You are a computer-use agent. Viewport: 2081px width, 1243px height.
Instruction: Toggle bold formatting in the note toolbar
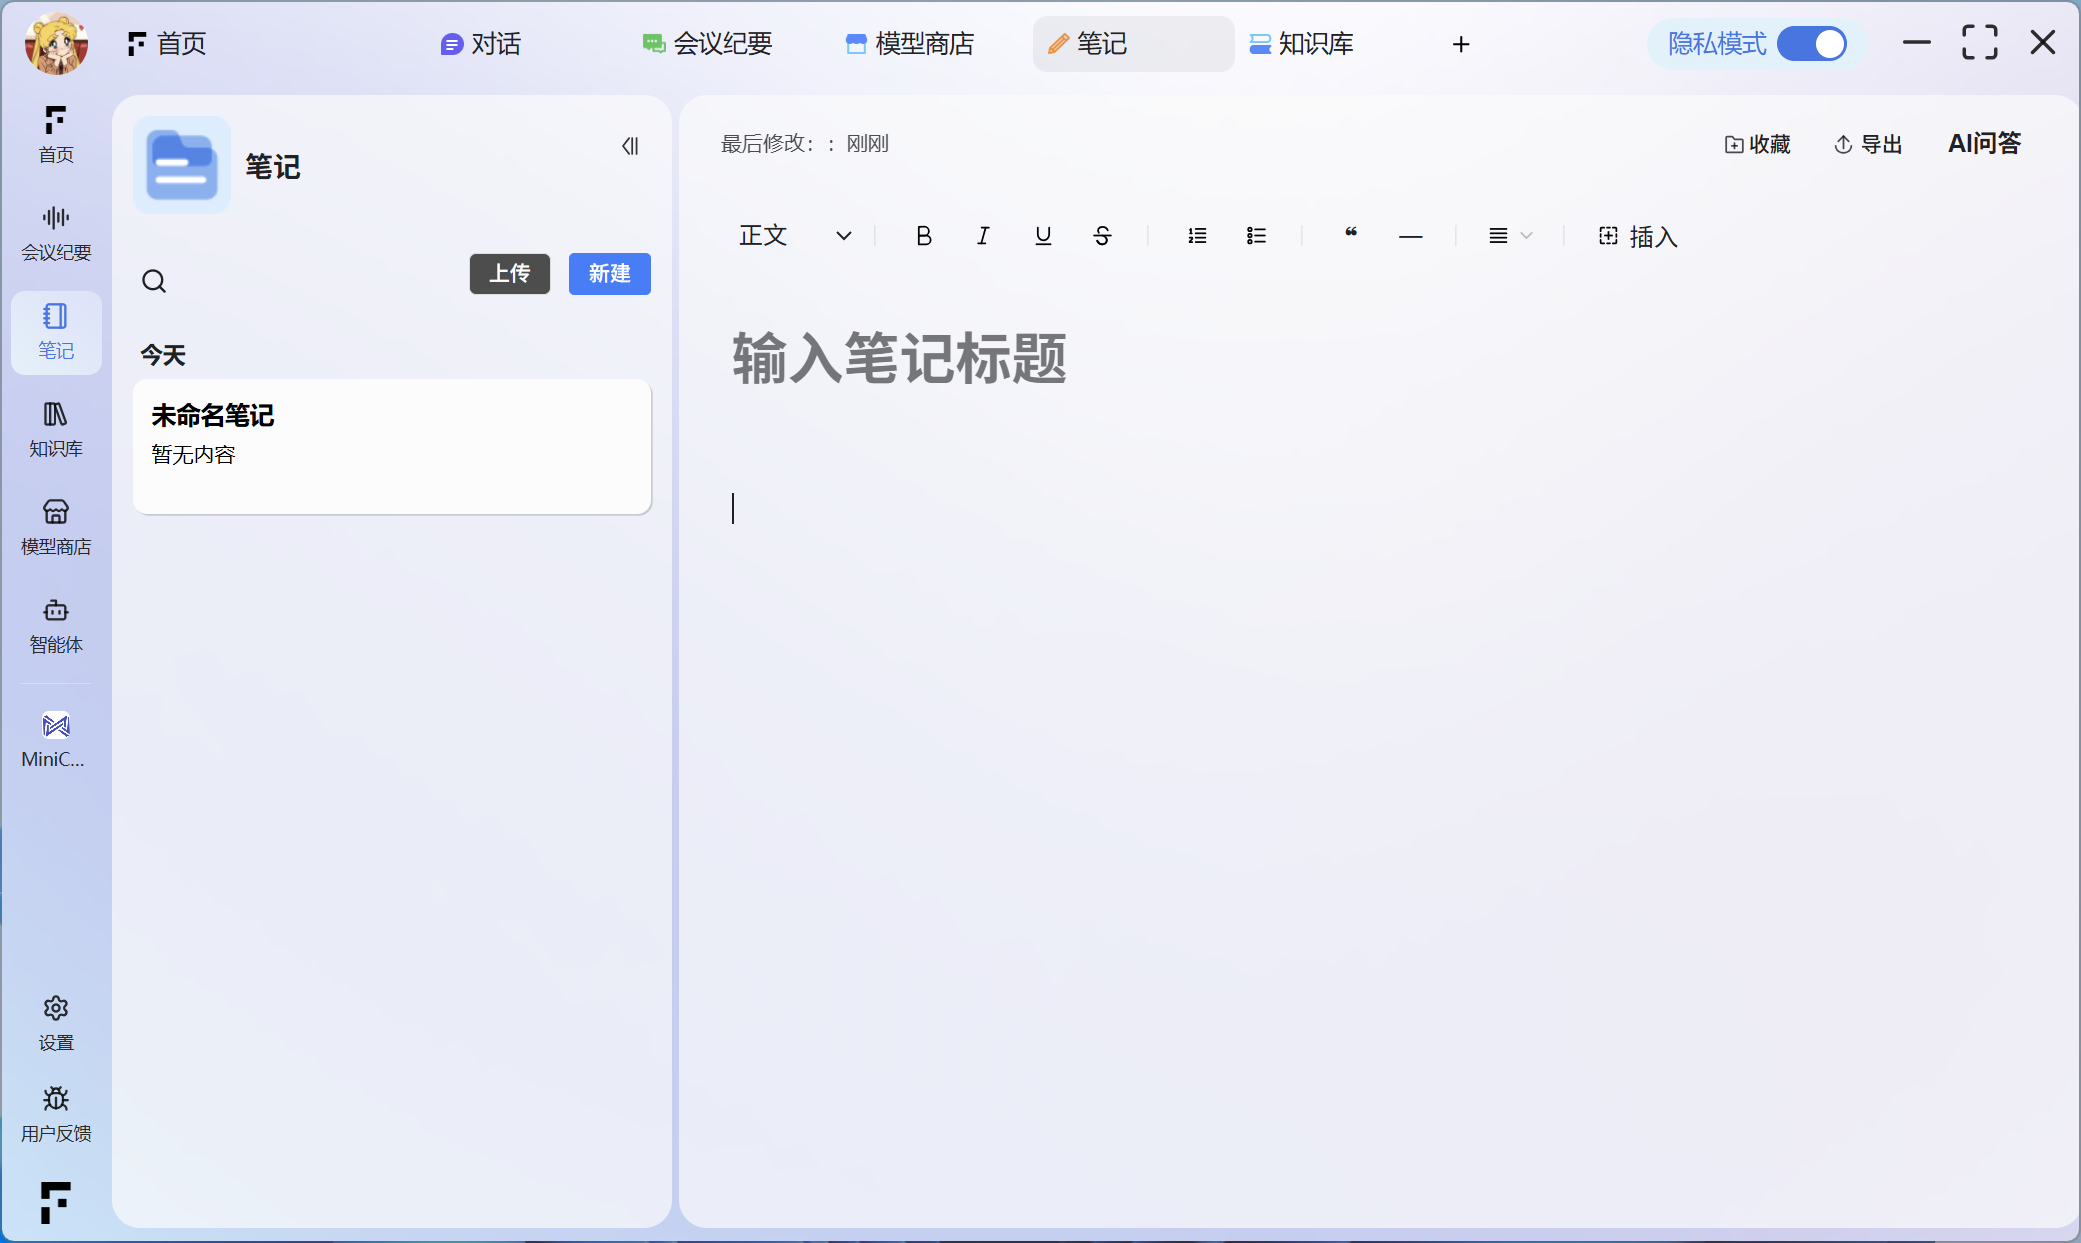923,236
